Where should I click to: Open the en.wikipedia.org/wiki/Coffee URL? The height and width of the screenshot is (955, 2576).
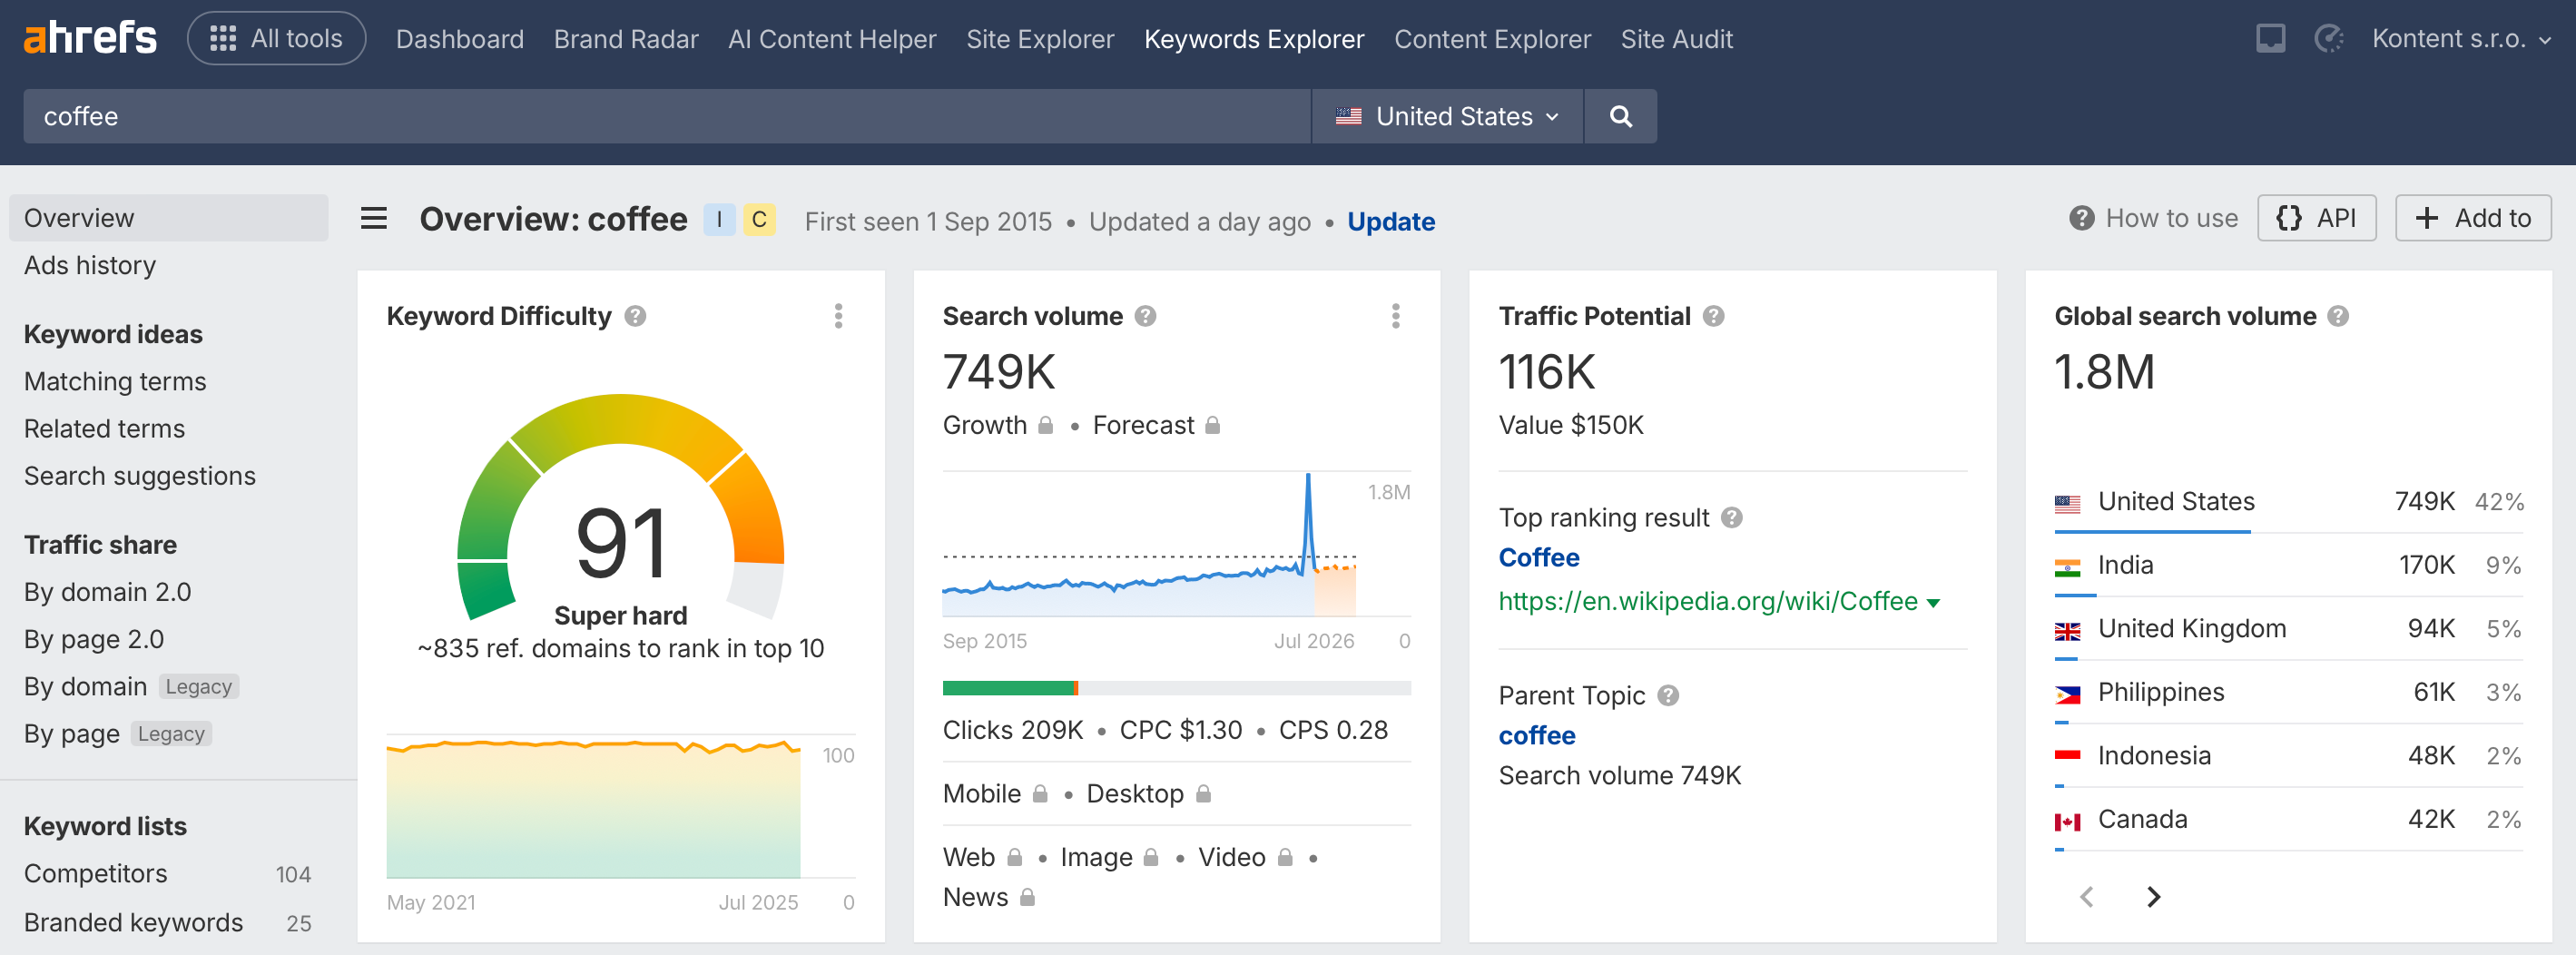(1707, 601)
